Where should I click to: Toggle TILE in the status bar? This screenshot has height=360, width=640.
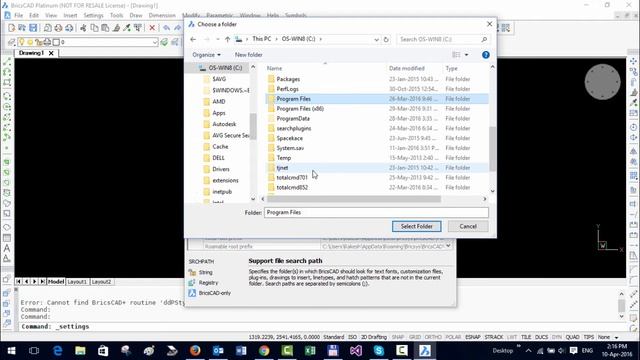[x=526, y=337]
